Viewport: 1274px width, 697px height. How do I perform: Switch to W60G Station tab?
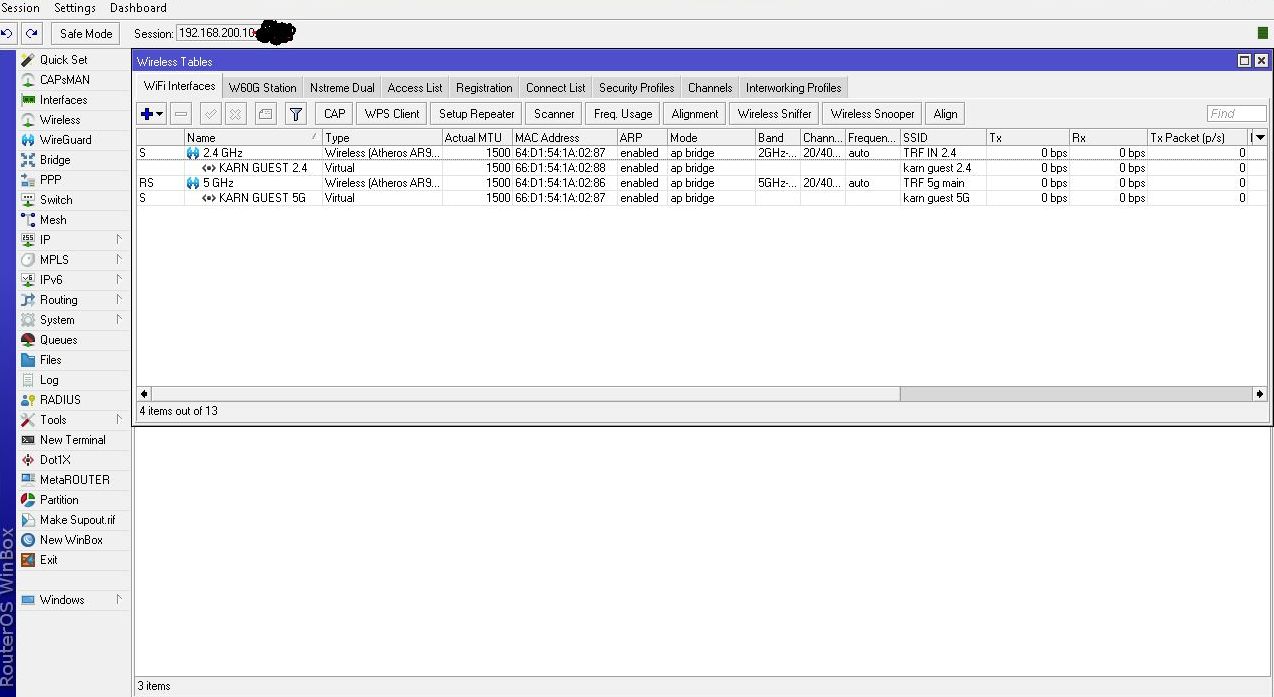tap(262, 88)
